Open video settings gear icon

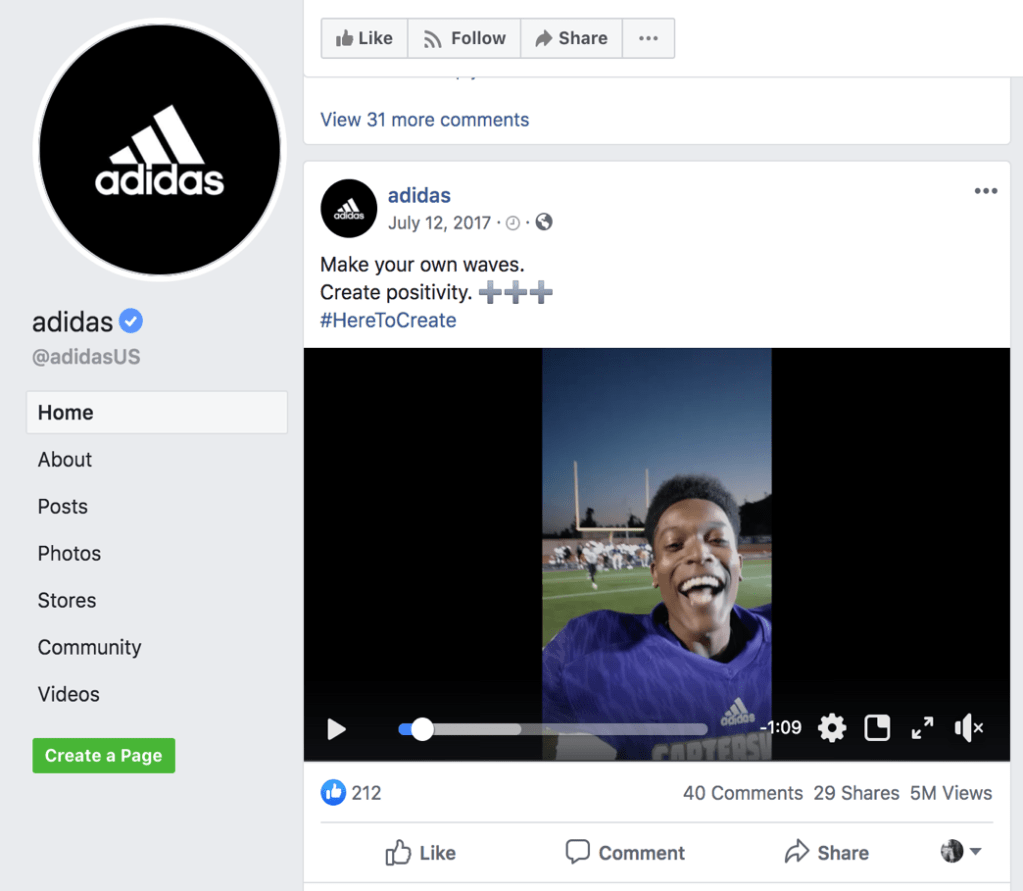832,728
